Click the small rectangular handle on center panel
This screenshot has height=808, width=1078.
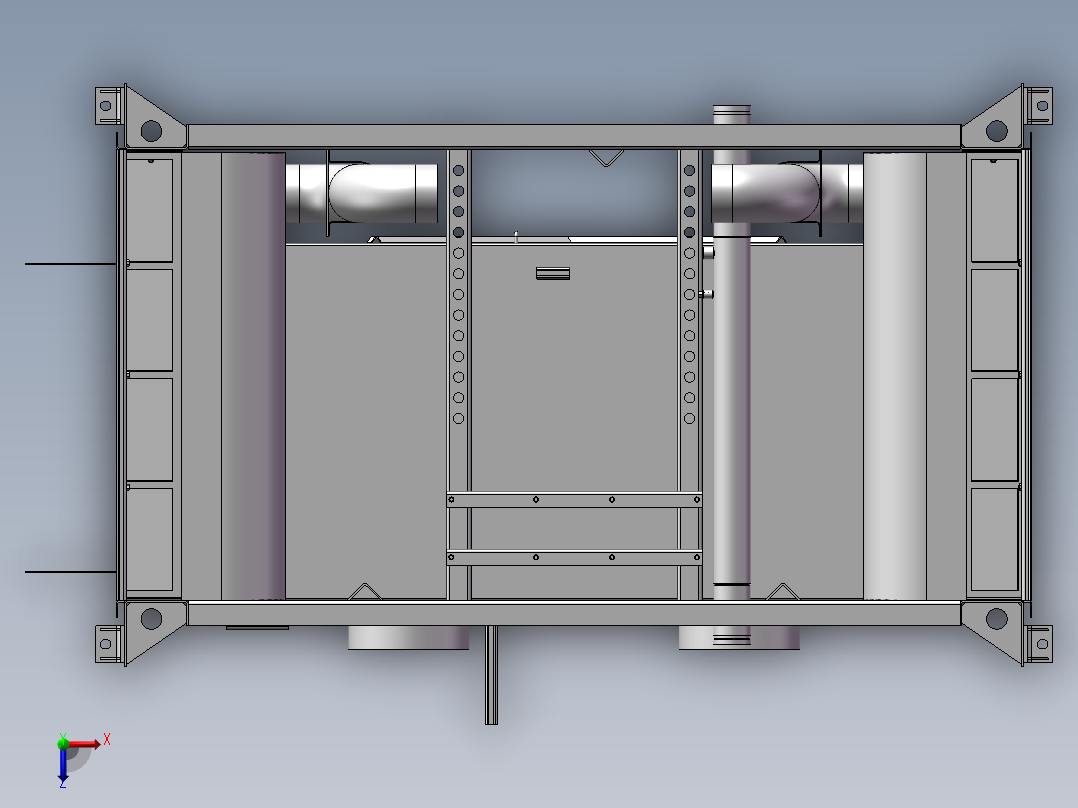pyautogui.click(x=553, y=271)
